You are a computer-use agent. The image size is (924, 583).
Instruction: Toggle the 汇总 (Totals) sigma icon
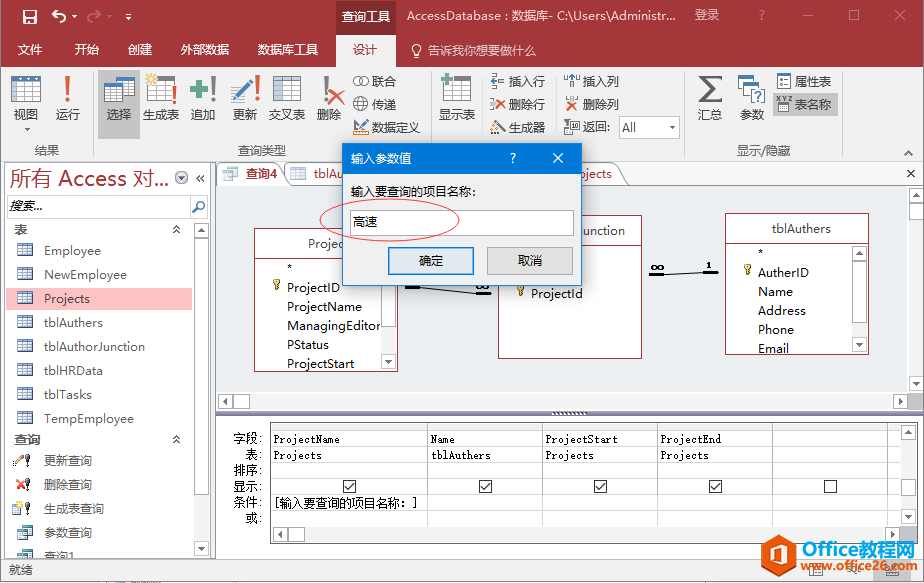[x=710, y=98]
